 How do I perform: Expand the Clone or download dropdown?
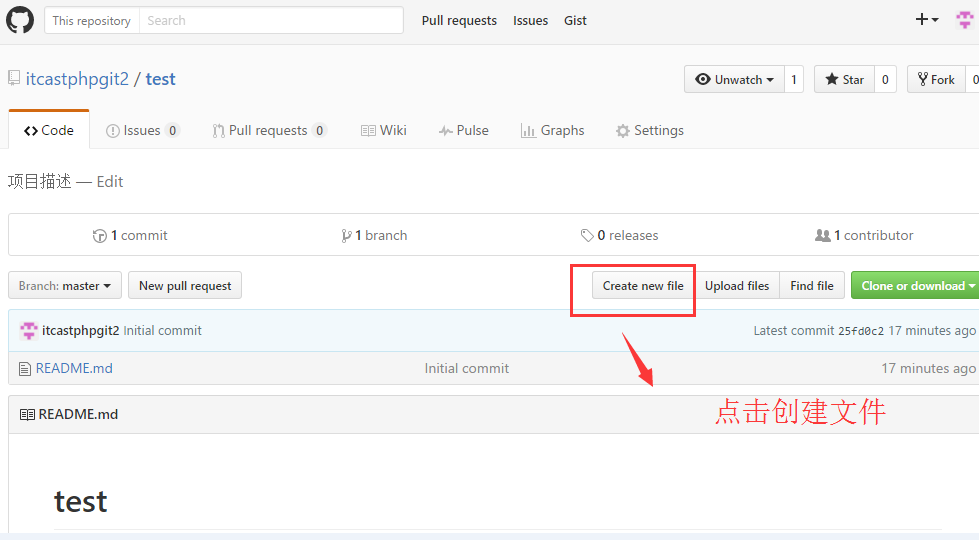[x=915, y=285]
